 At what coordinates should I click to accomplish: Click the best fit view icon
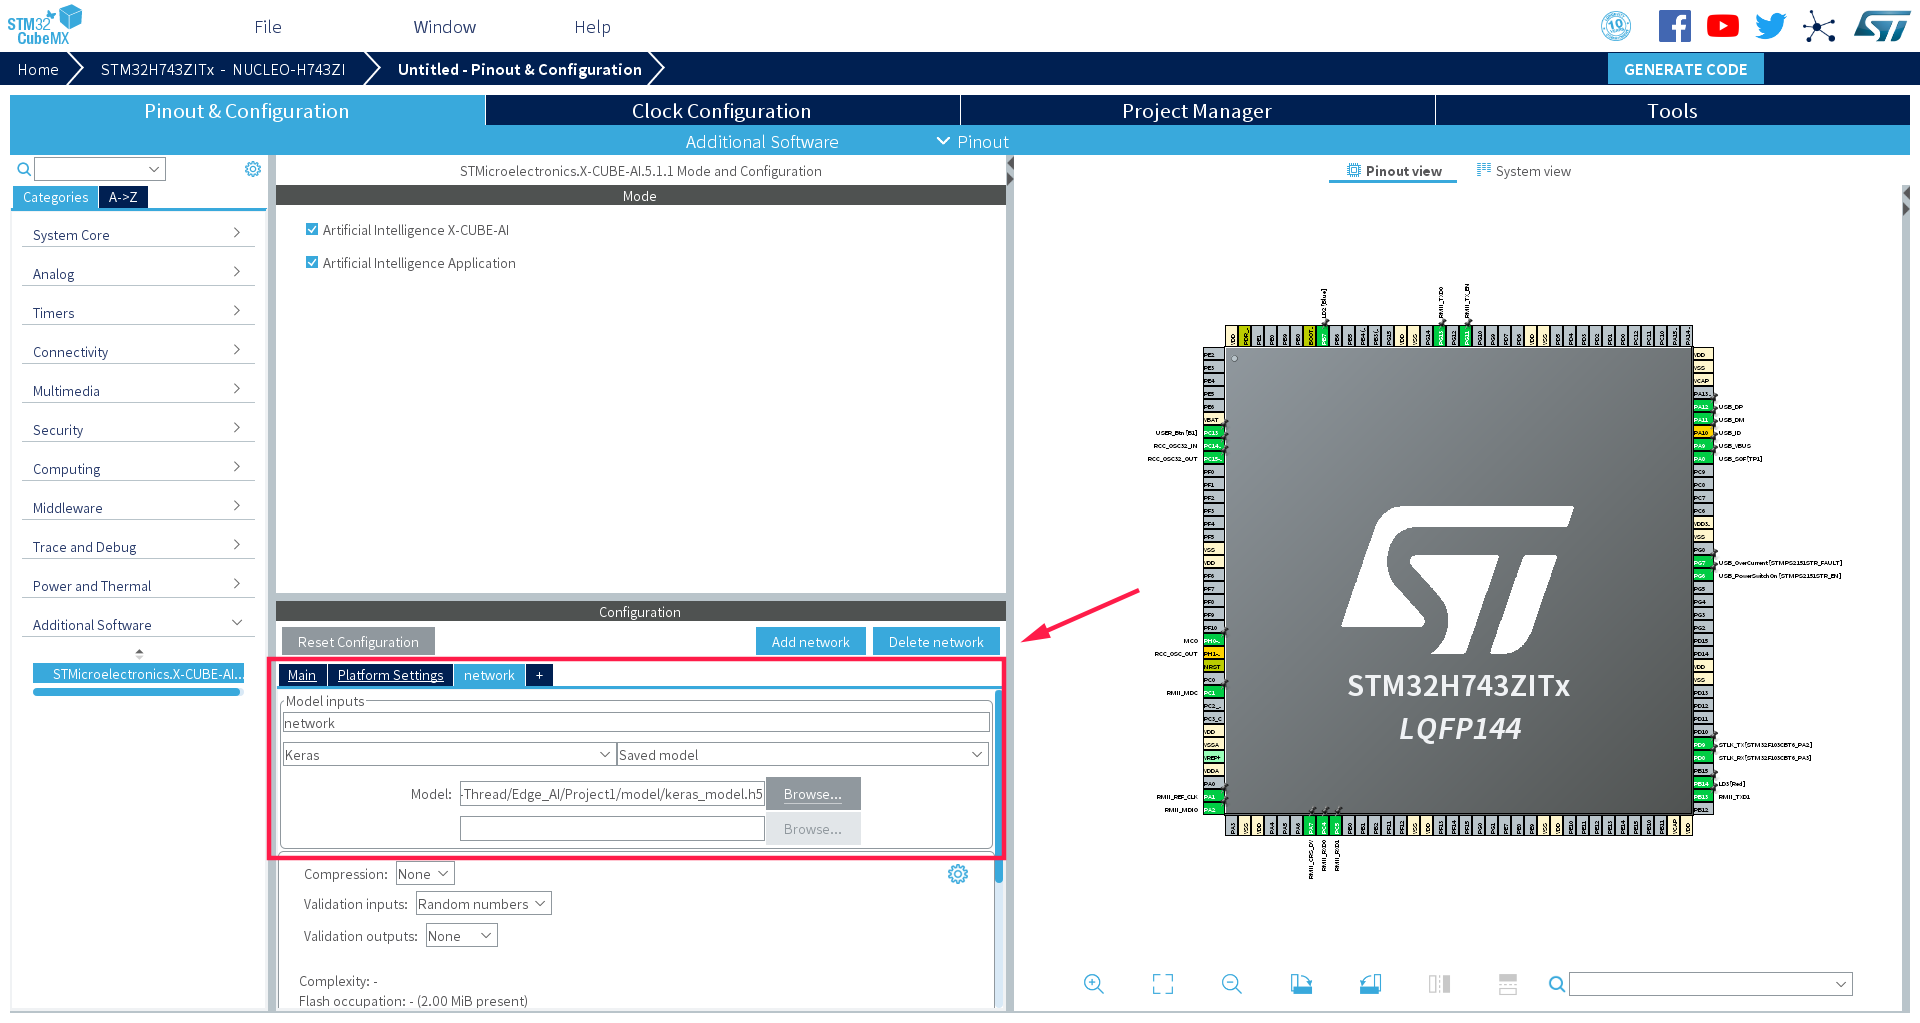point(1162,984)
